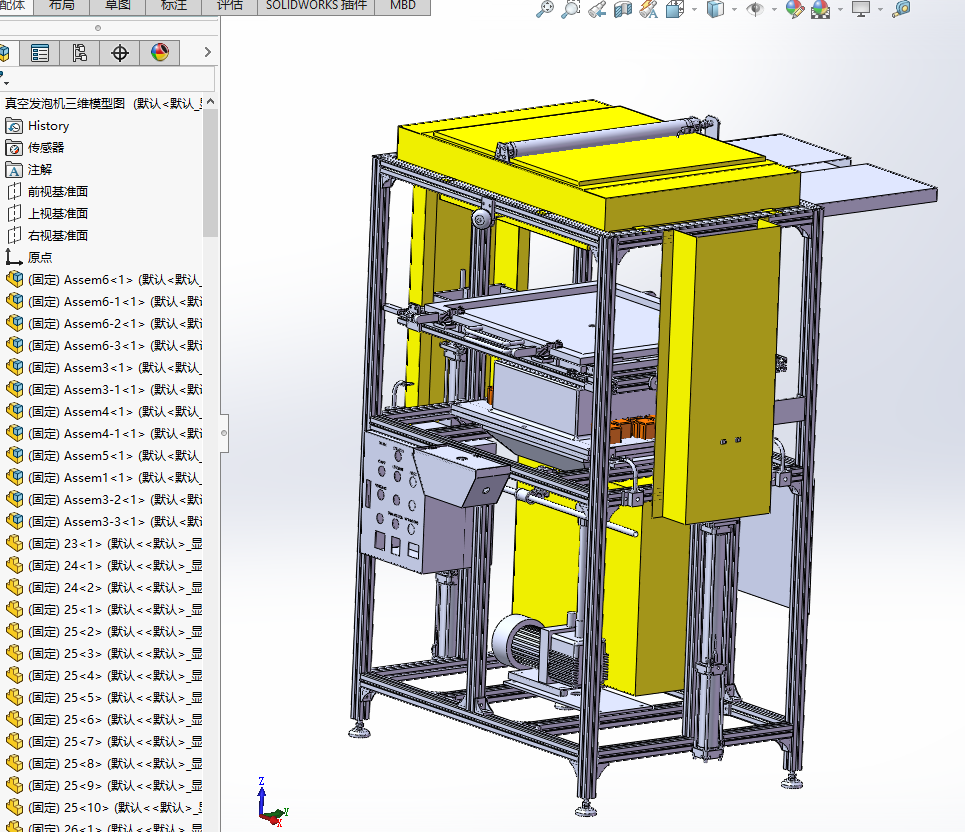Viewport: 965px width, 832px height.
Task: Open the ConfigurationManager tab icon
Action: [x=80, y=53]
